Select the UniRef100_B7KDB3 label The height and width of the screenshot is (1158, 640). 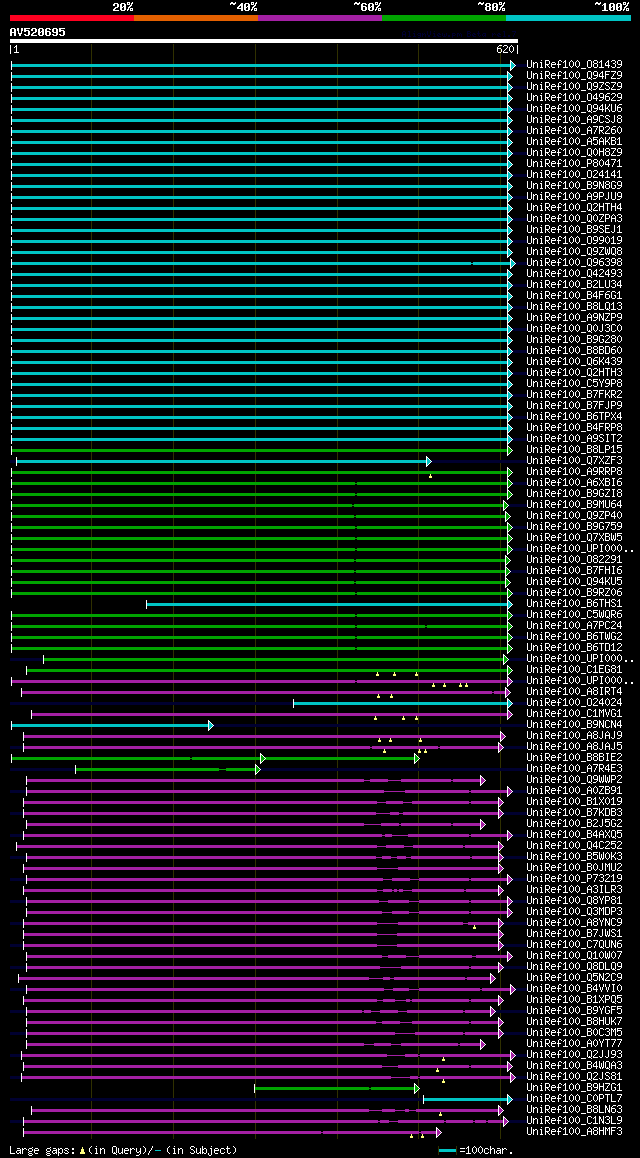tap(574, 813)
